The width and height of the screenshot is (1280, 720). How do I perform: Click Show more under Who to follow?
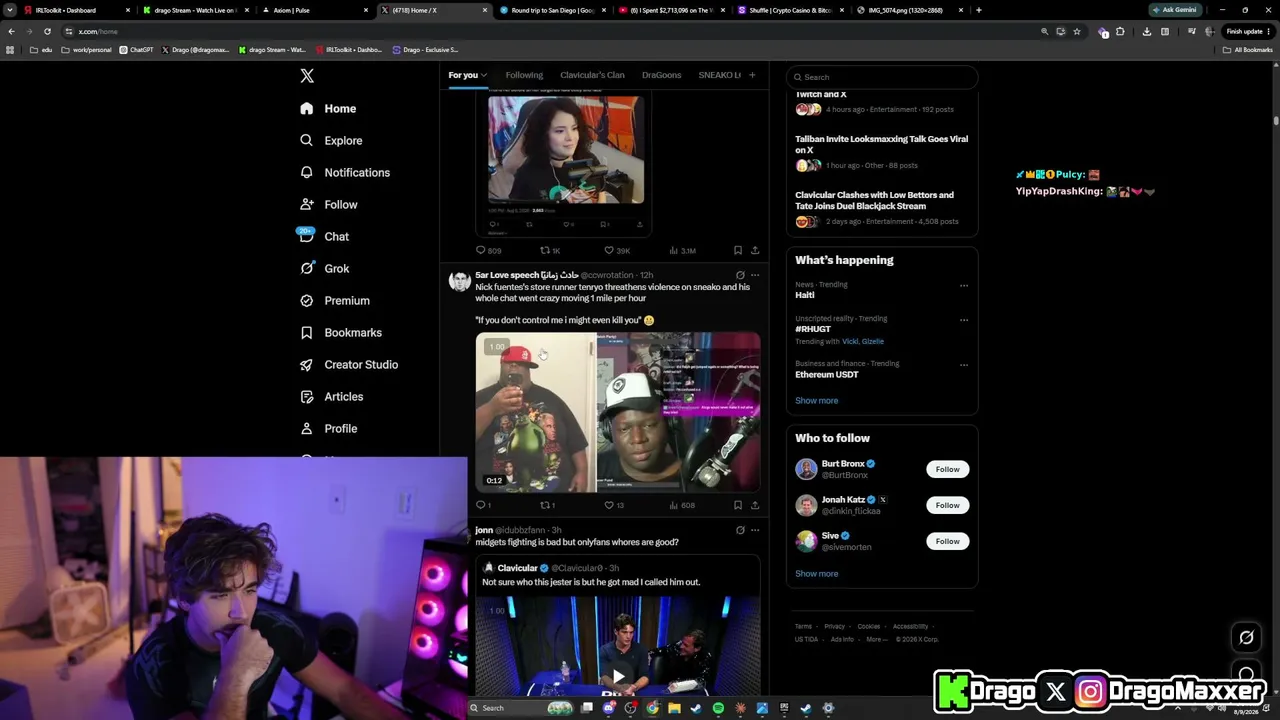[816, 573]
